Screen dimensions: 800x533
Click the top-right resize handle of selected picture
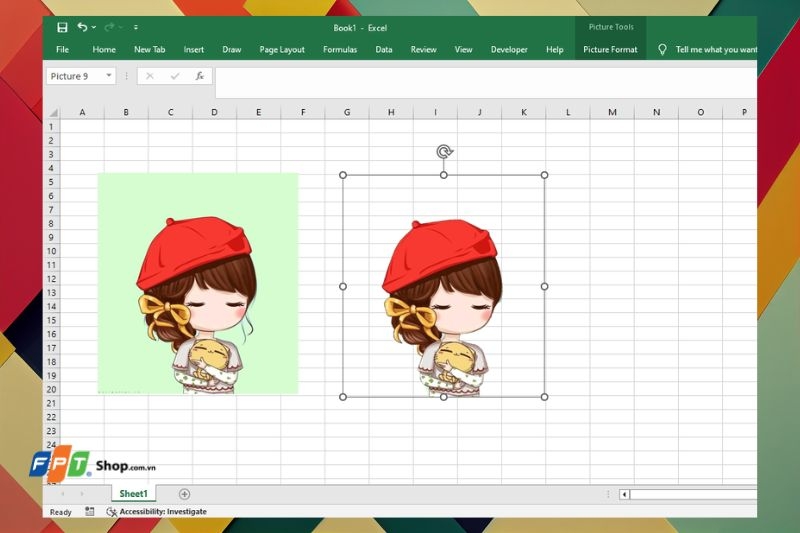(x=544, y=175)
